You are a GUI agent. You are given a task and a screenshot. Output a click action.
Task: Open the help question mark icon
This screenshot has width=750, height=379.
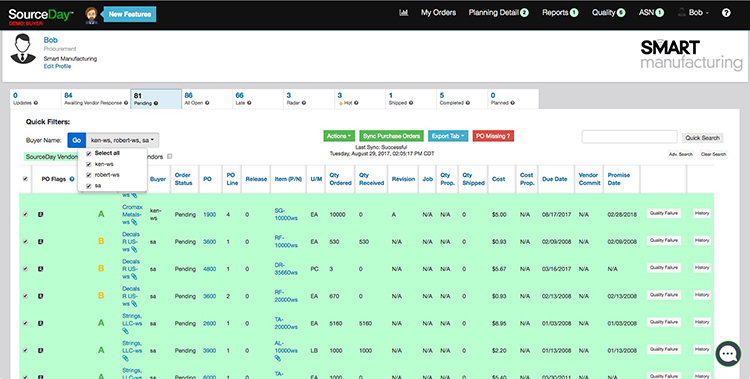(726, 13)
